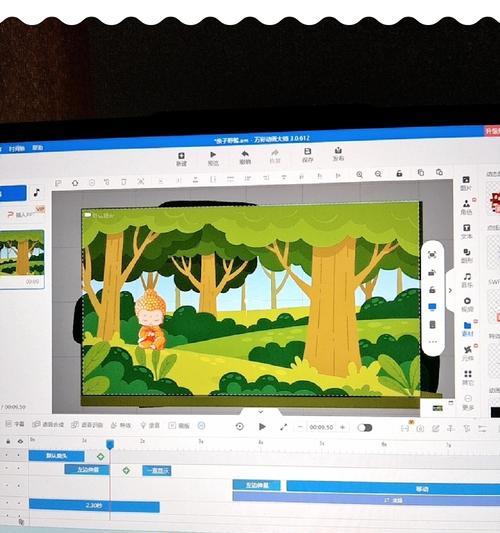Collapse the timeline with the downward chevron
Screen dimensions: 500x533
coord(261,412)
